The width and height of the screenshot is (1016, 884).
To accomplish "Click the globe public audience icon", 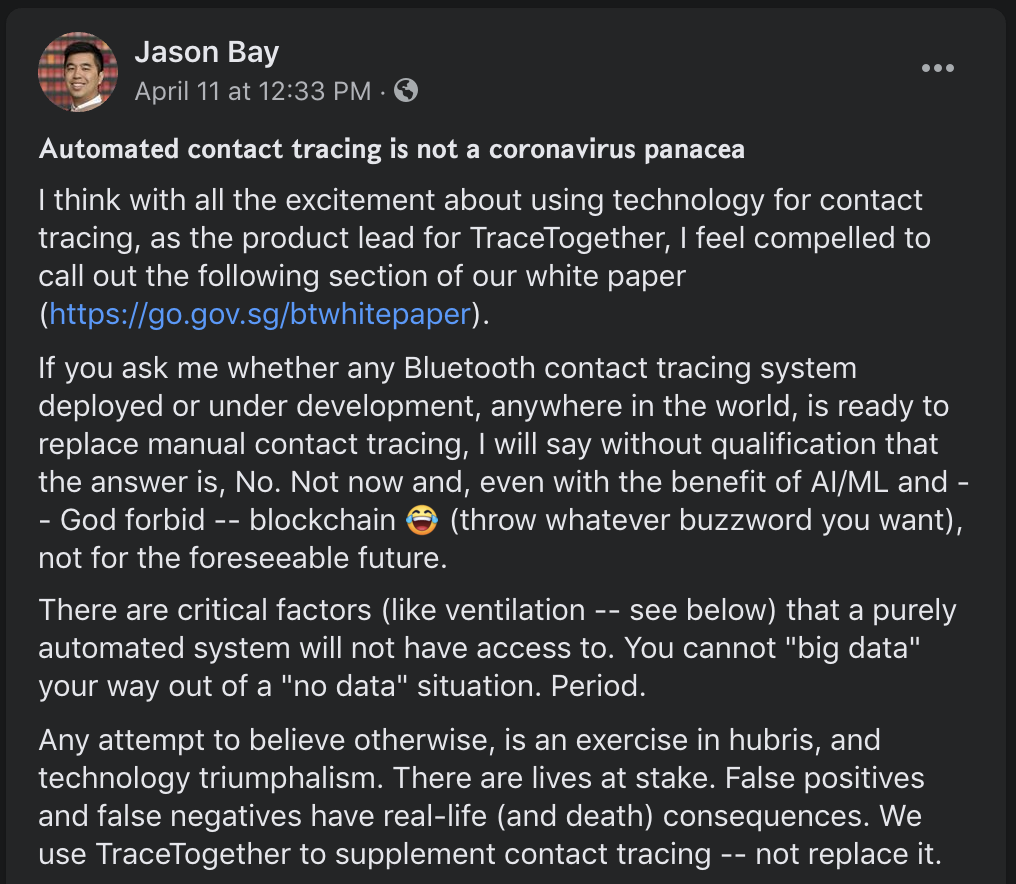I will (x=406, y=91).
